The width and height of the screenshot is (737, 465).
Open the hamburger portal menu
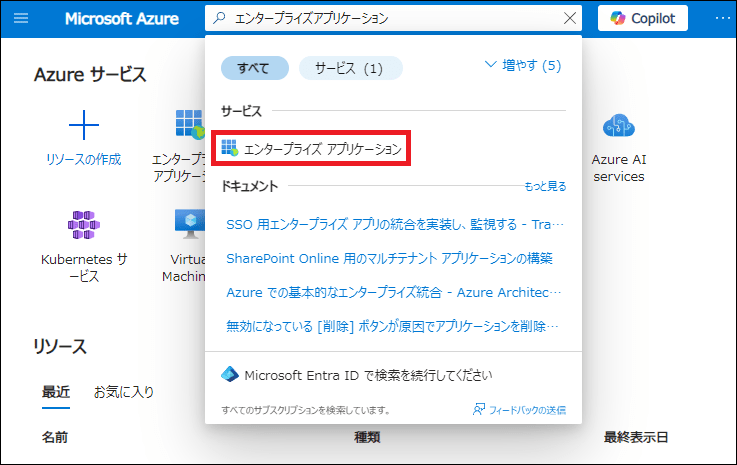[x=21, y=18]
